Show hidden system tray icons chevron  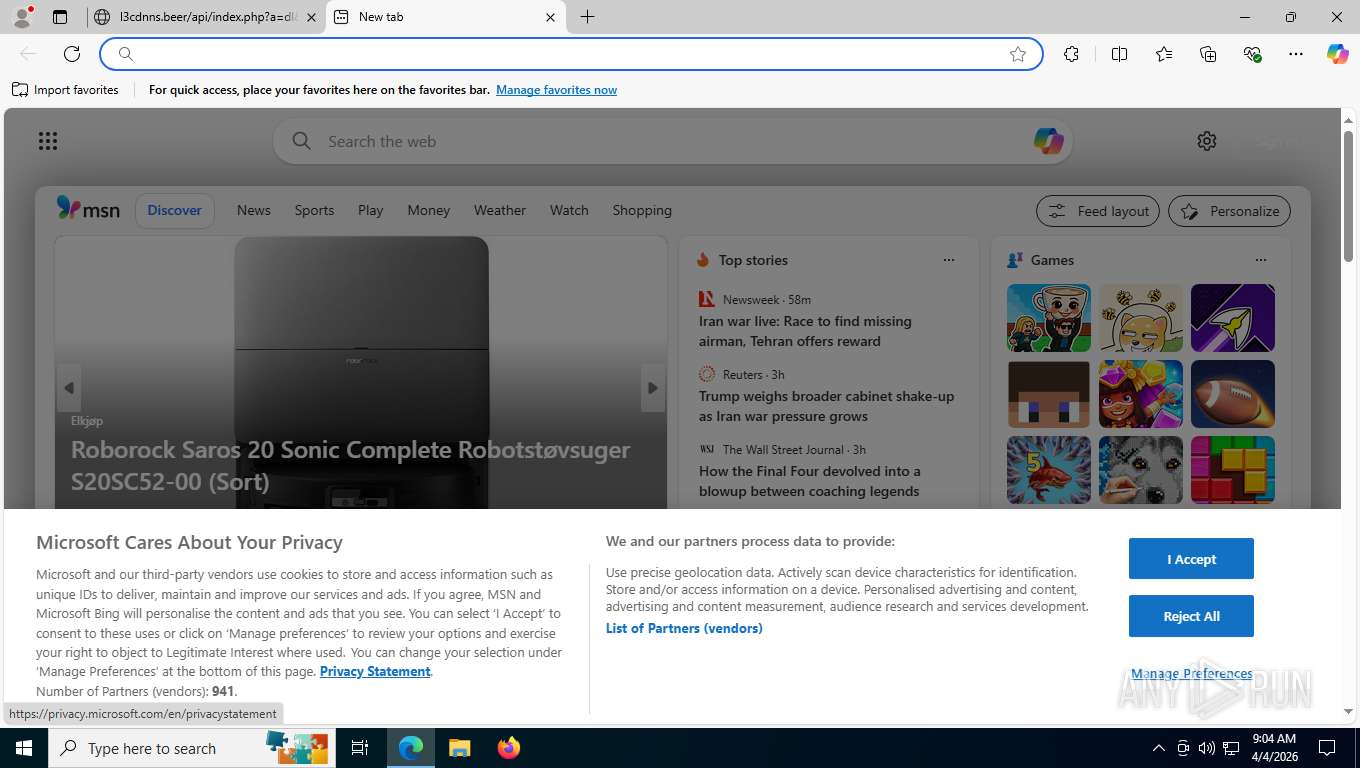1159,748
